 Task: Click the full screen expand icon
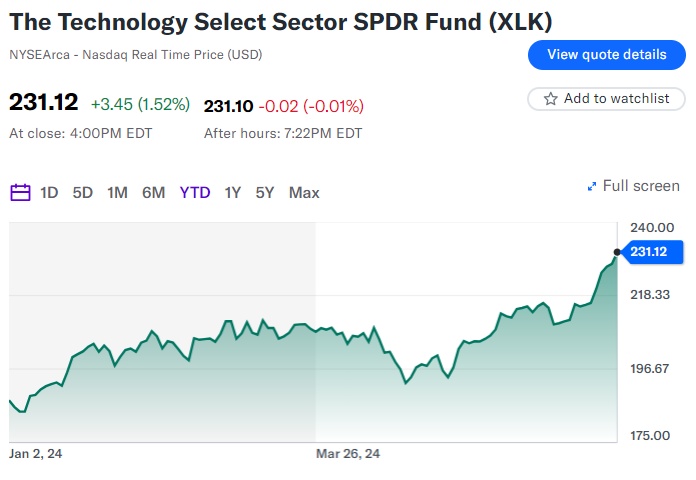592,186
